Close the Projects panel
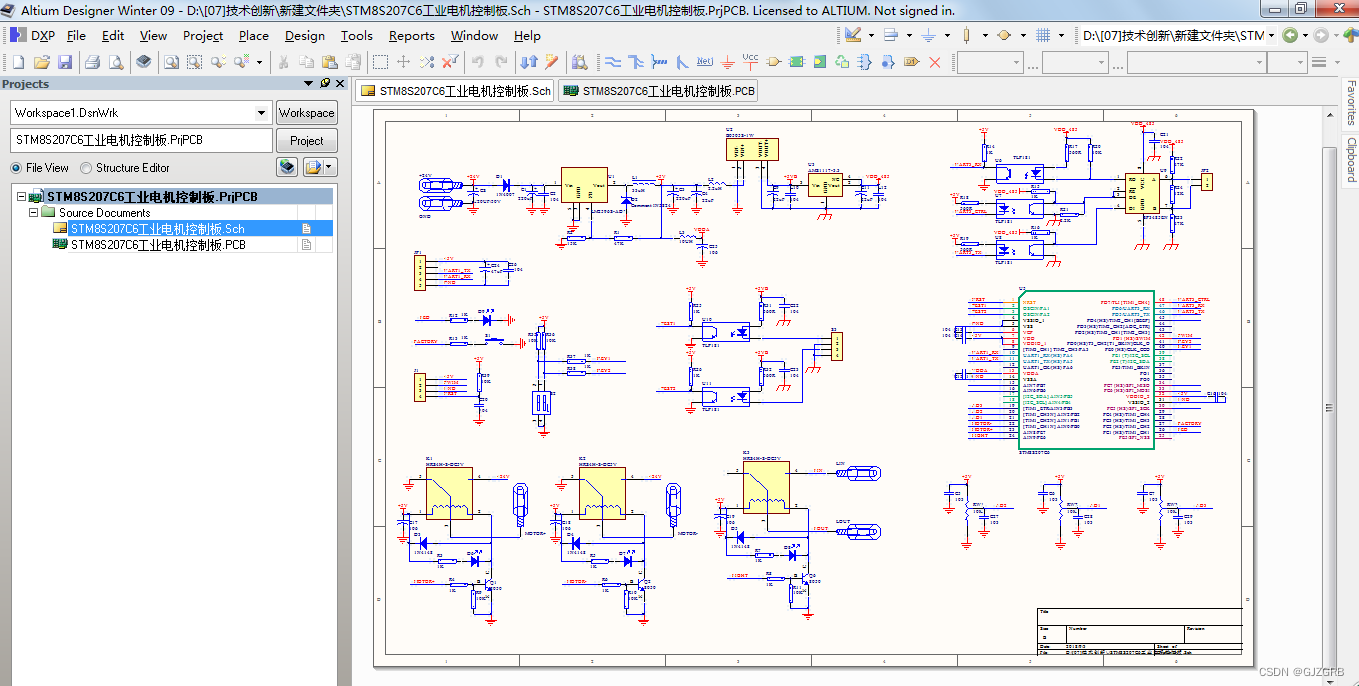 click(340, 84)
